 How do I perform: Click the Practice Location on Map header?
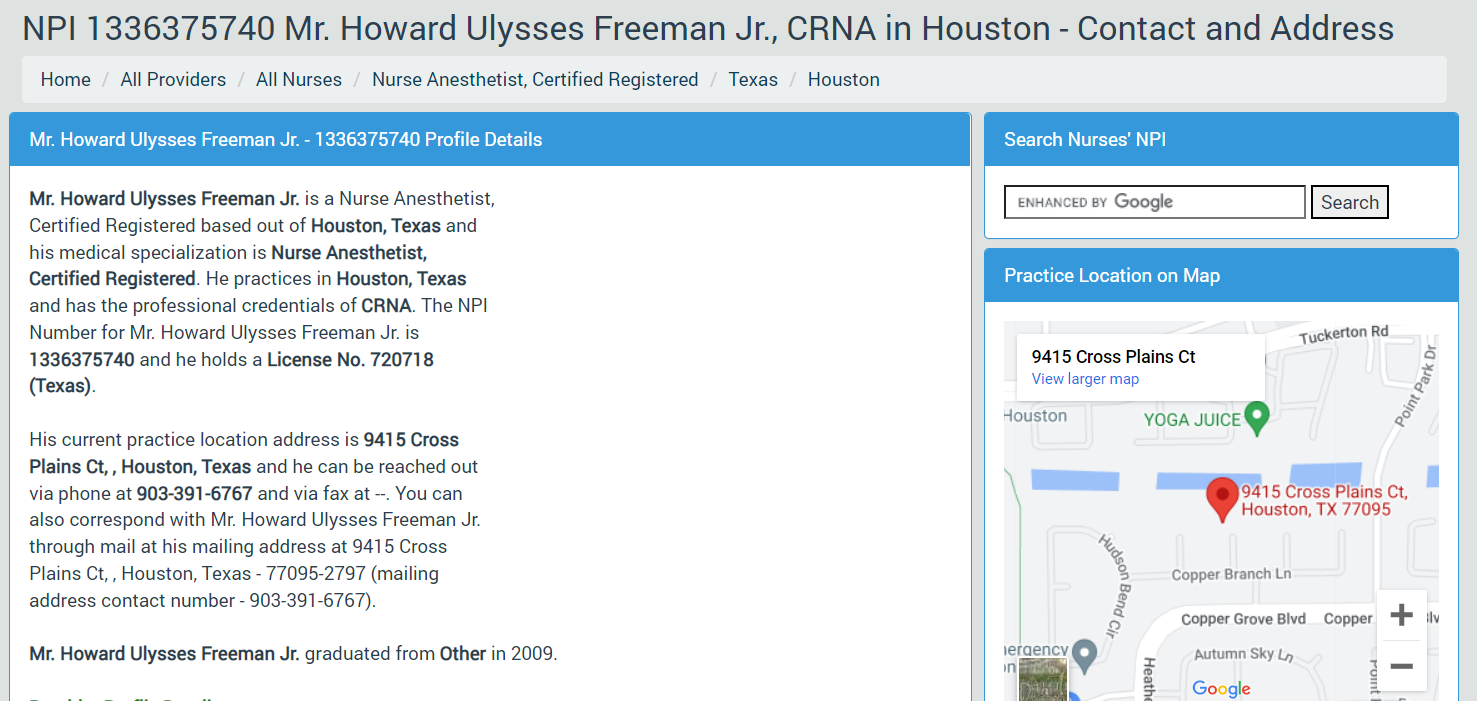click(1221, 275)
